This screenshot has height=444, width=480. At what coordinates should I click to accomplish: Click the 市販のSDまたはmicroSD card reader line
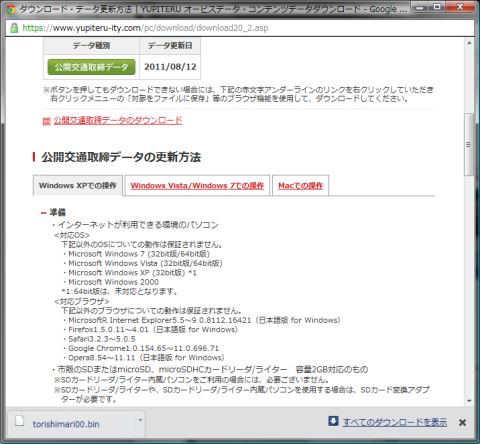click(x=210, y=370)
